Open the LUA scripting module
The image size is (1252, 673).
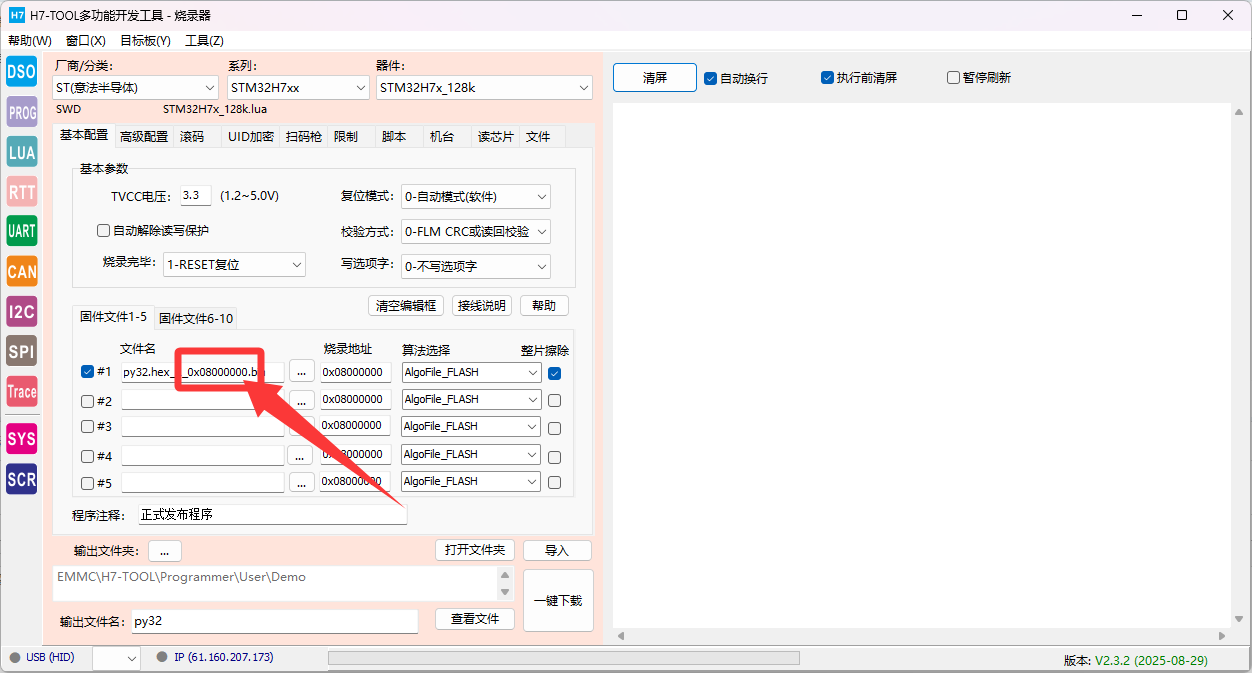(x=21, y=152)
